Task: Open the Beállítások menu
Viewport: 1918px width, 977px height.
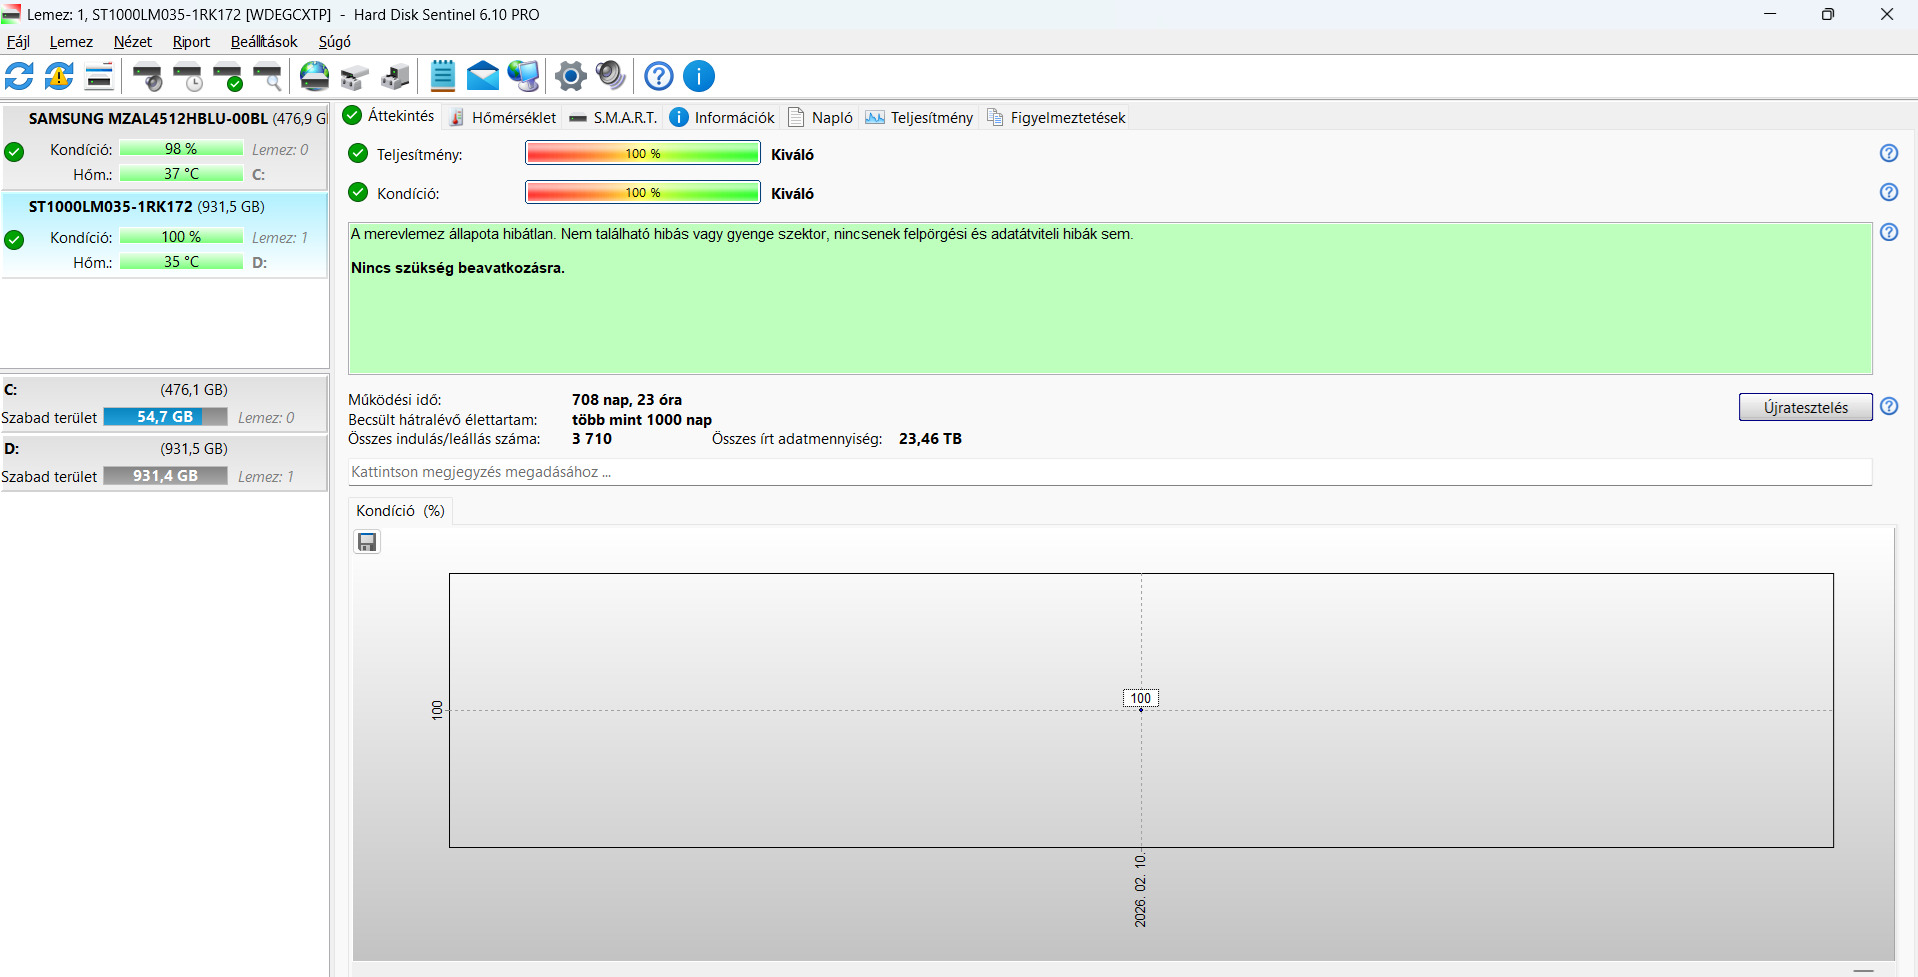Action: point(264,42)
